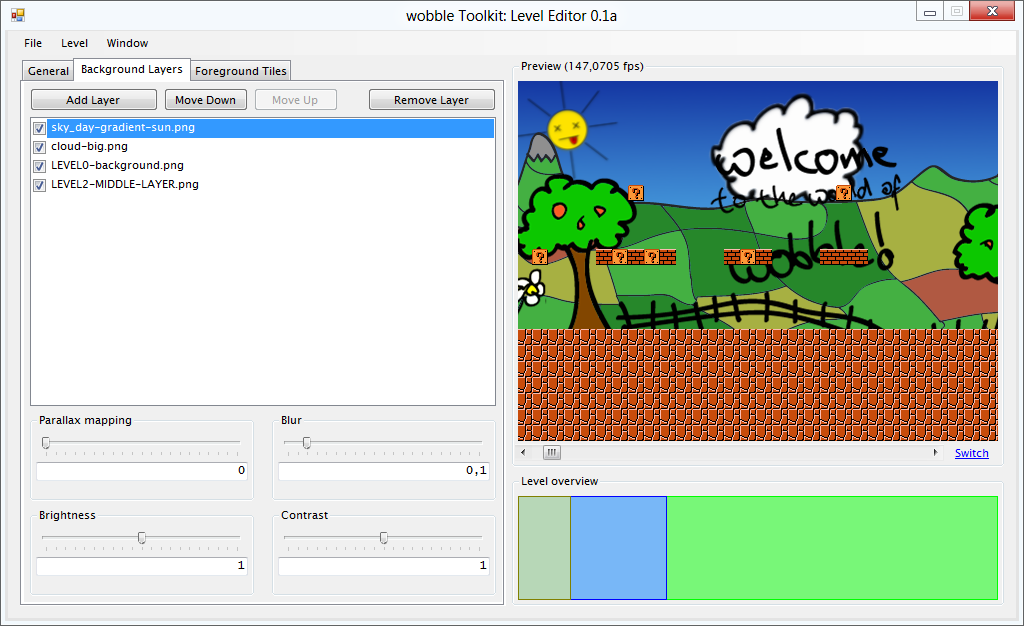Click the Contrast slider thumb
1024x626 pixels.
[x=384, y=538]
